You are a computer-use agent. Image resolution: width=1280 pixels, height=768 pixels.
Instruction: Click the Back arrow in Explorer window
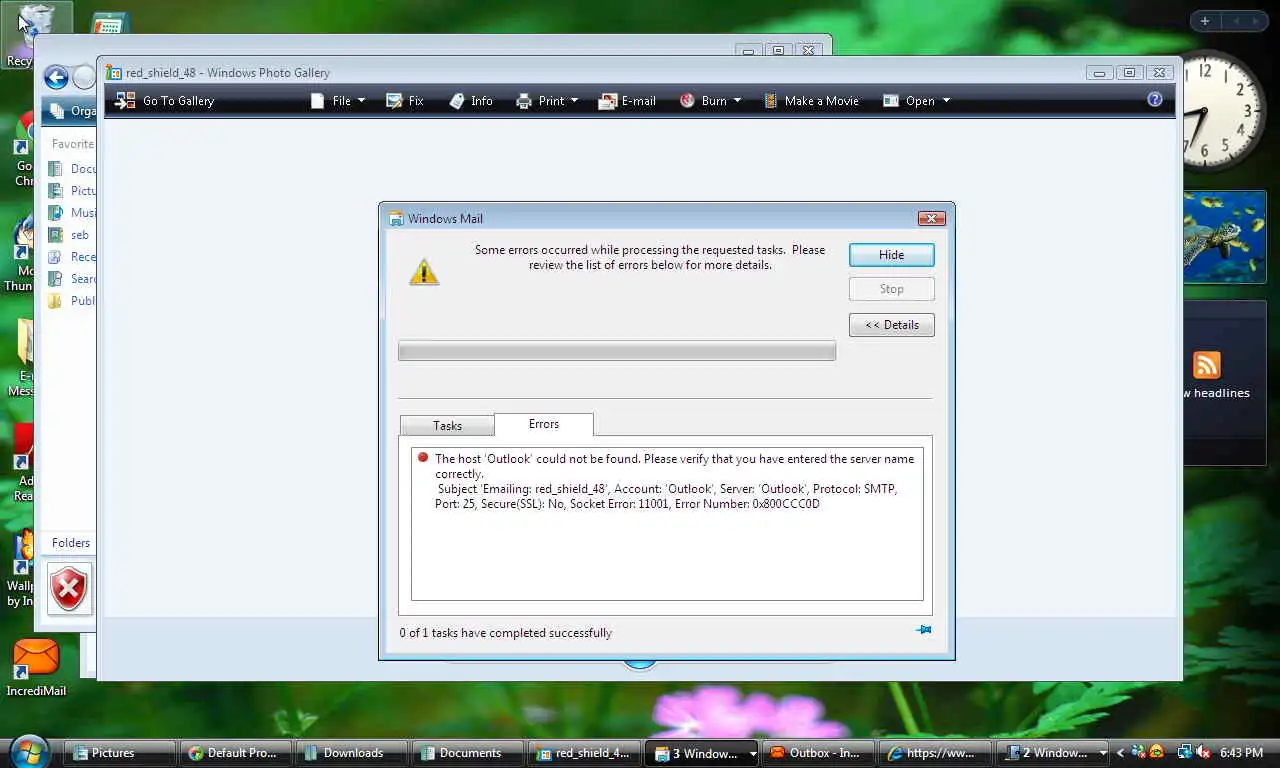point(56,78)
